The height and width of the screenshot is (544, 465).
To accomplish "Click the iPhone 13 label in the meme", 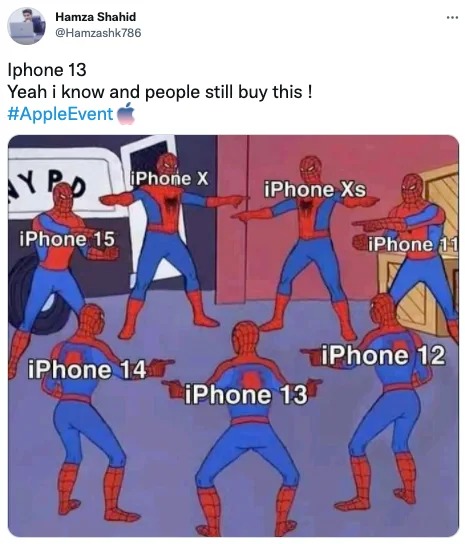I will [246, 395].
